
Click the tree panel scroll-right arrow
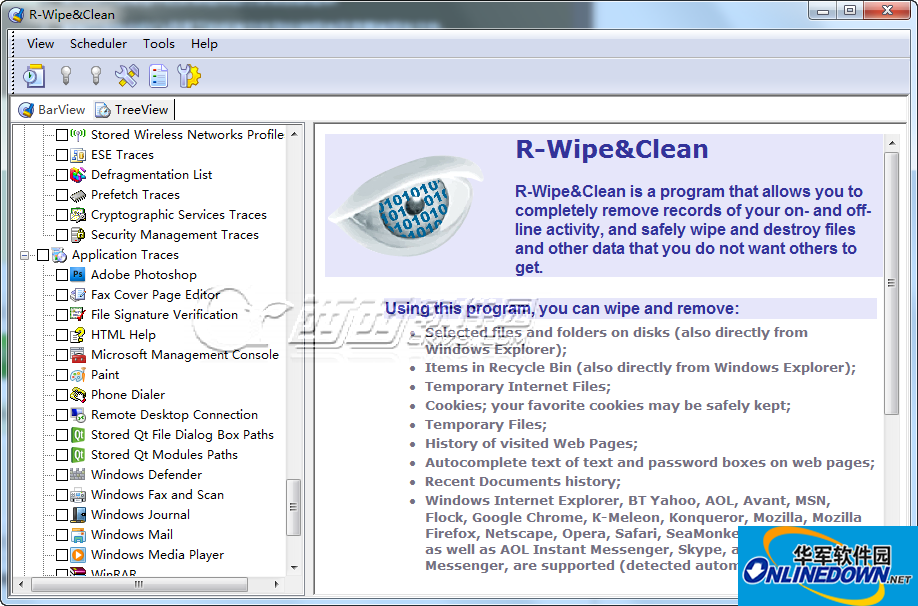click(276, 584)
